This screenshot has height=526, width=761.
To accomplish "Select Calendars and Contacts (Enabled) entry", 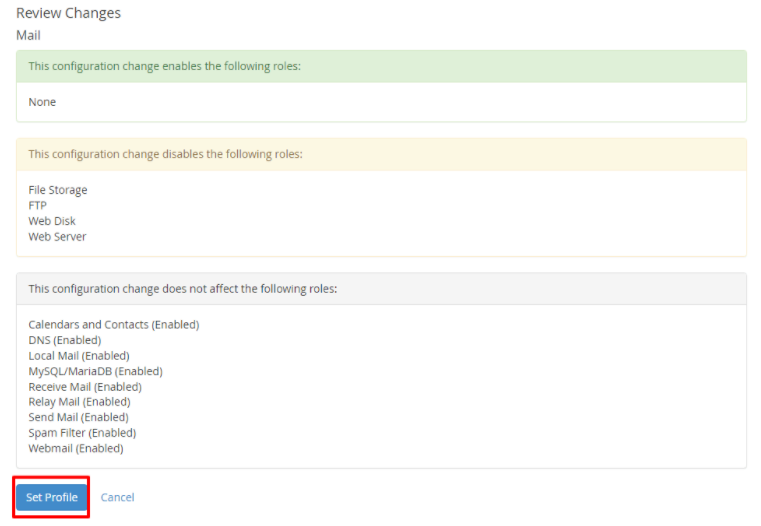I will (114, 325).
